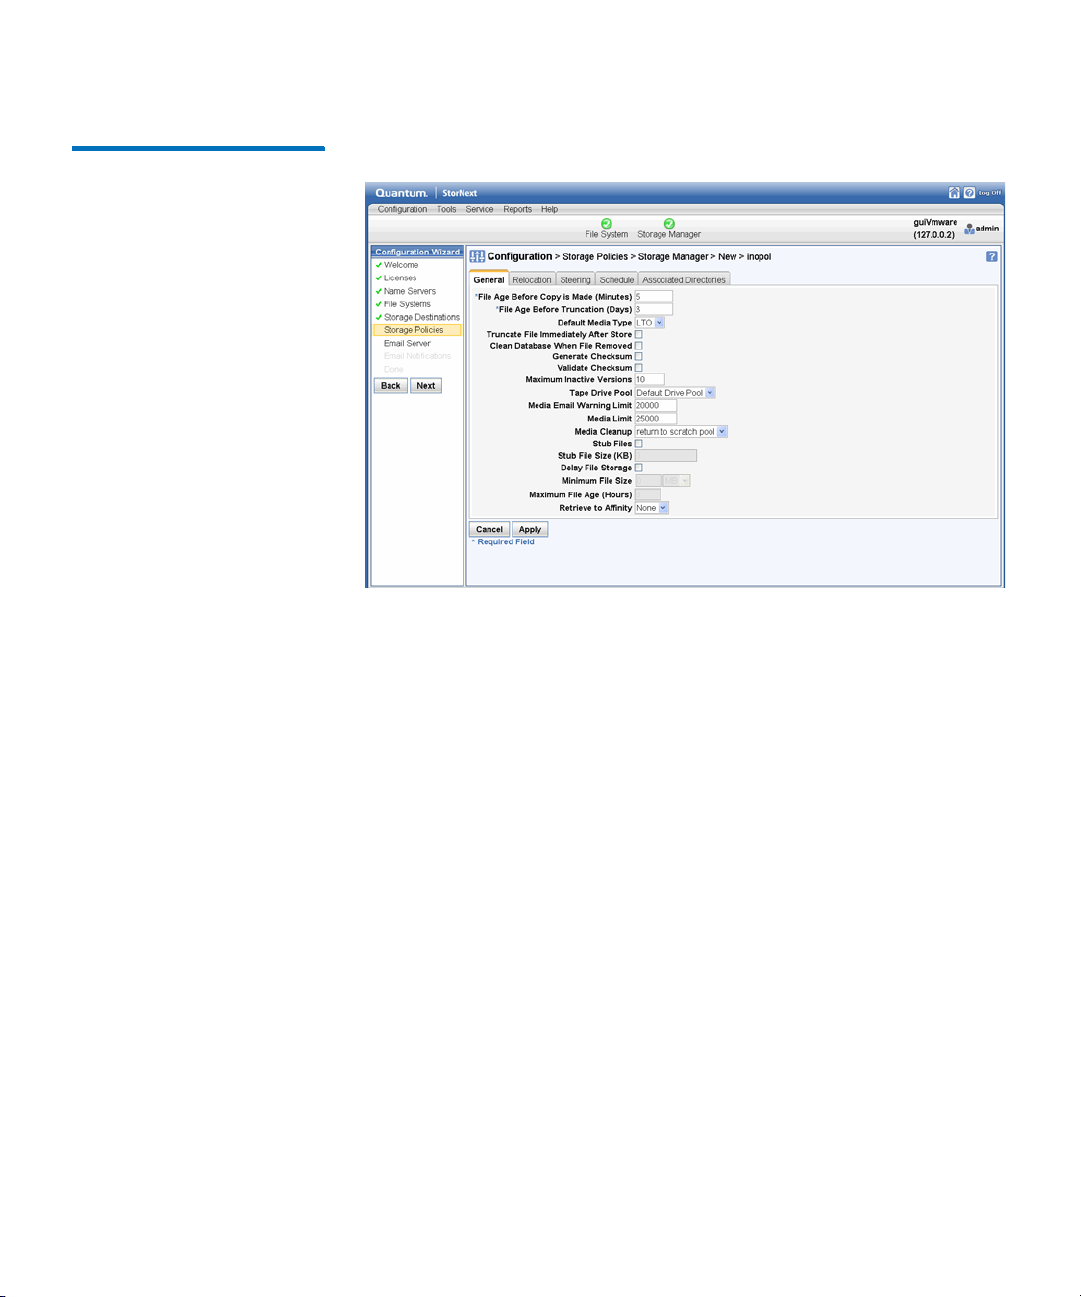
Task: Switch to the Schedule tab
Action: coord(617,279)
